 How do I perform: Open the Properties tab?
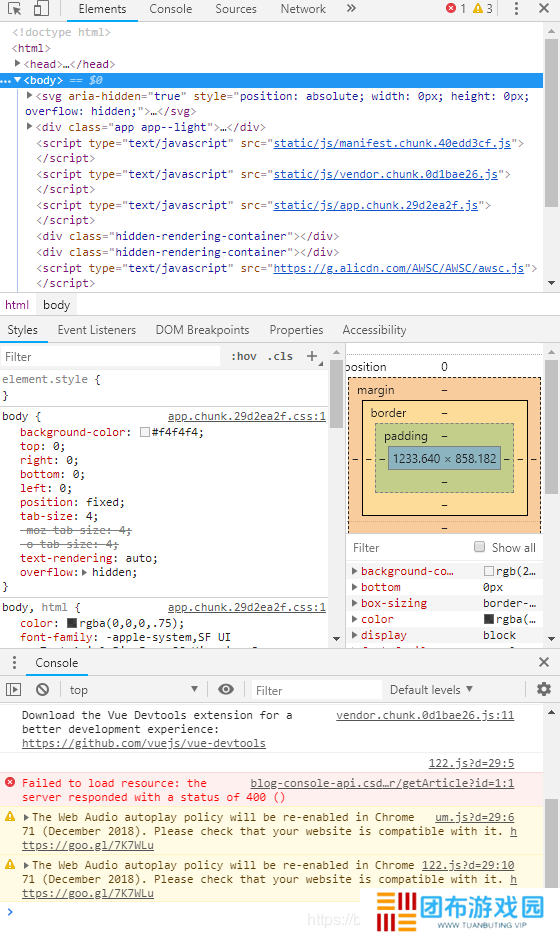click(296, 330)
